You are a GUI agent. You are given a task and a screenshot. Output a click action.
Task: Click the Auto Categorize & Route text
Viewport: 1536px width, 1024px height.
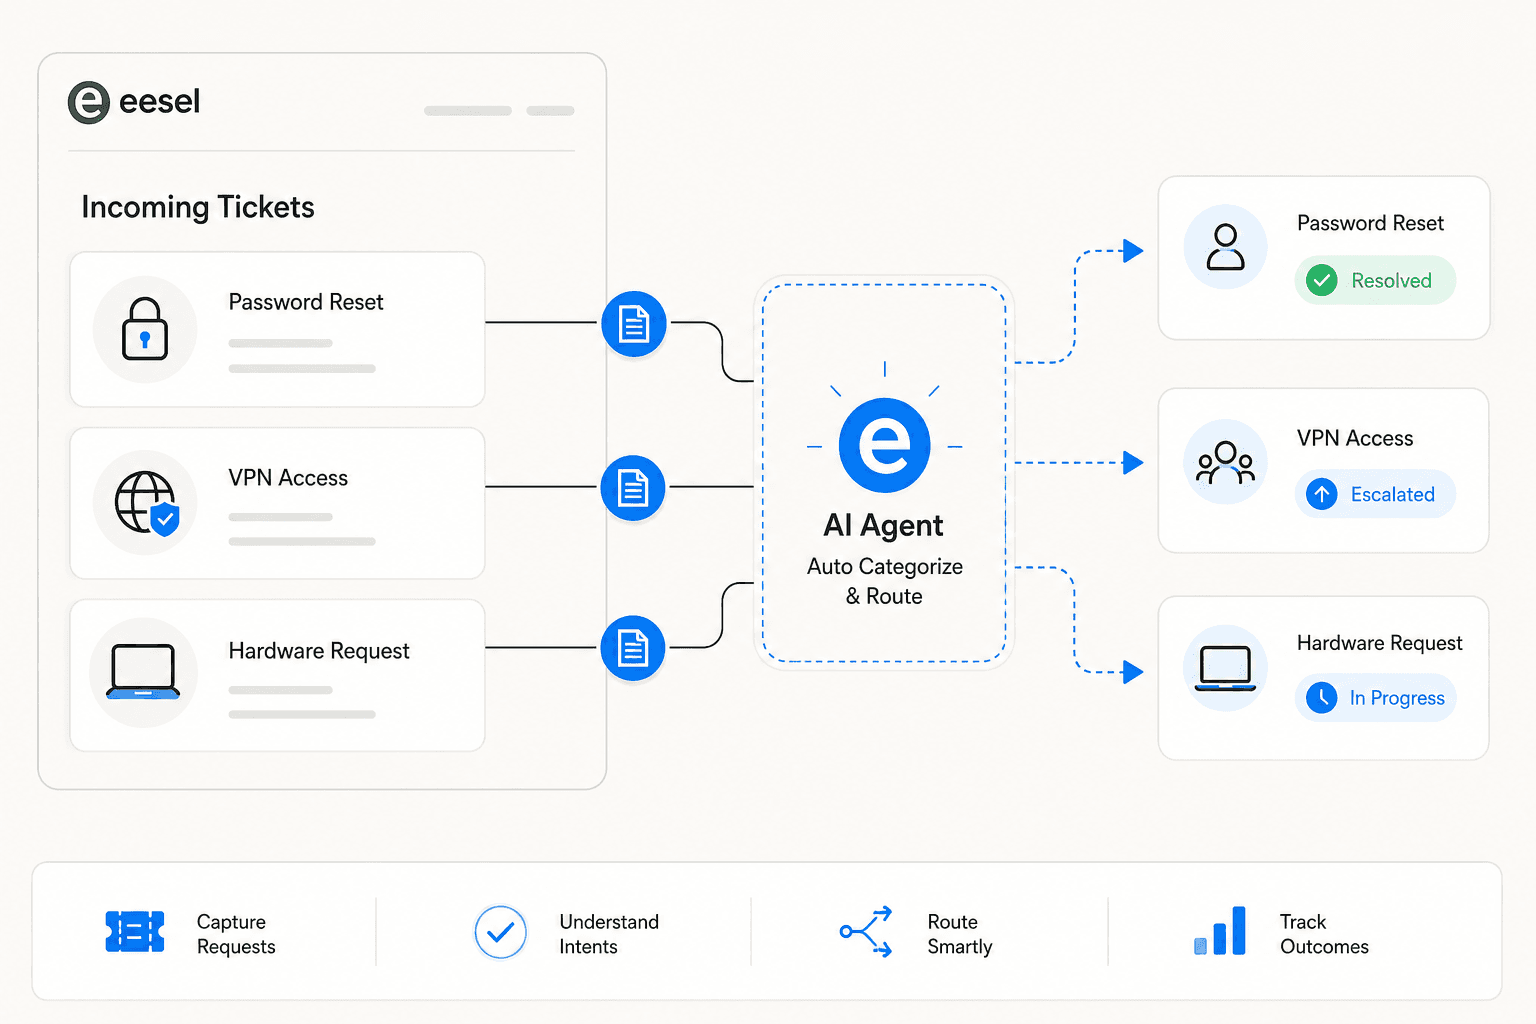(x=885, y=581)
